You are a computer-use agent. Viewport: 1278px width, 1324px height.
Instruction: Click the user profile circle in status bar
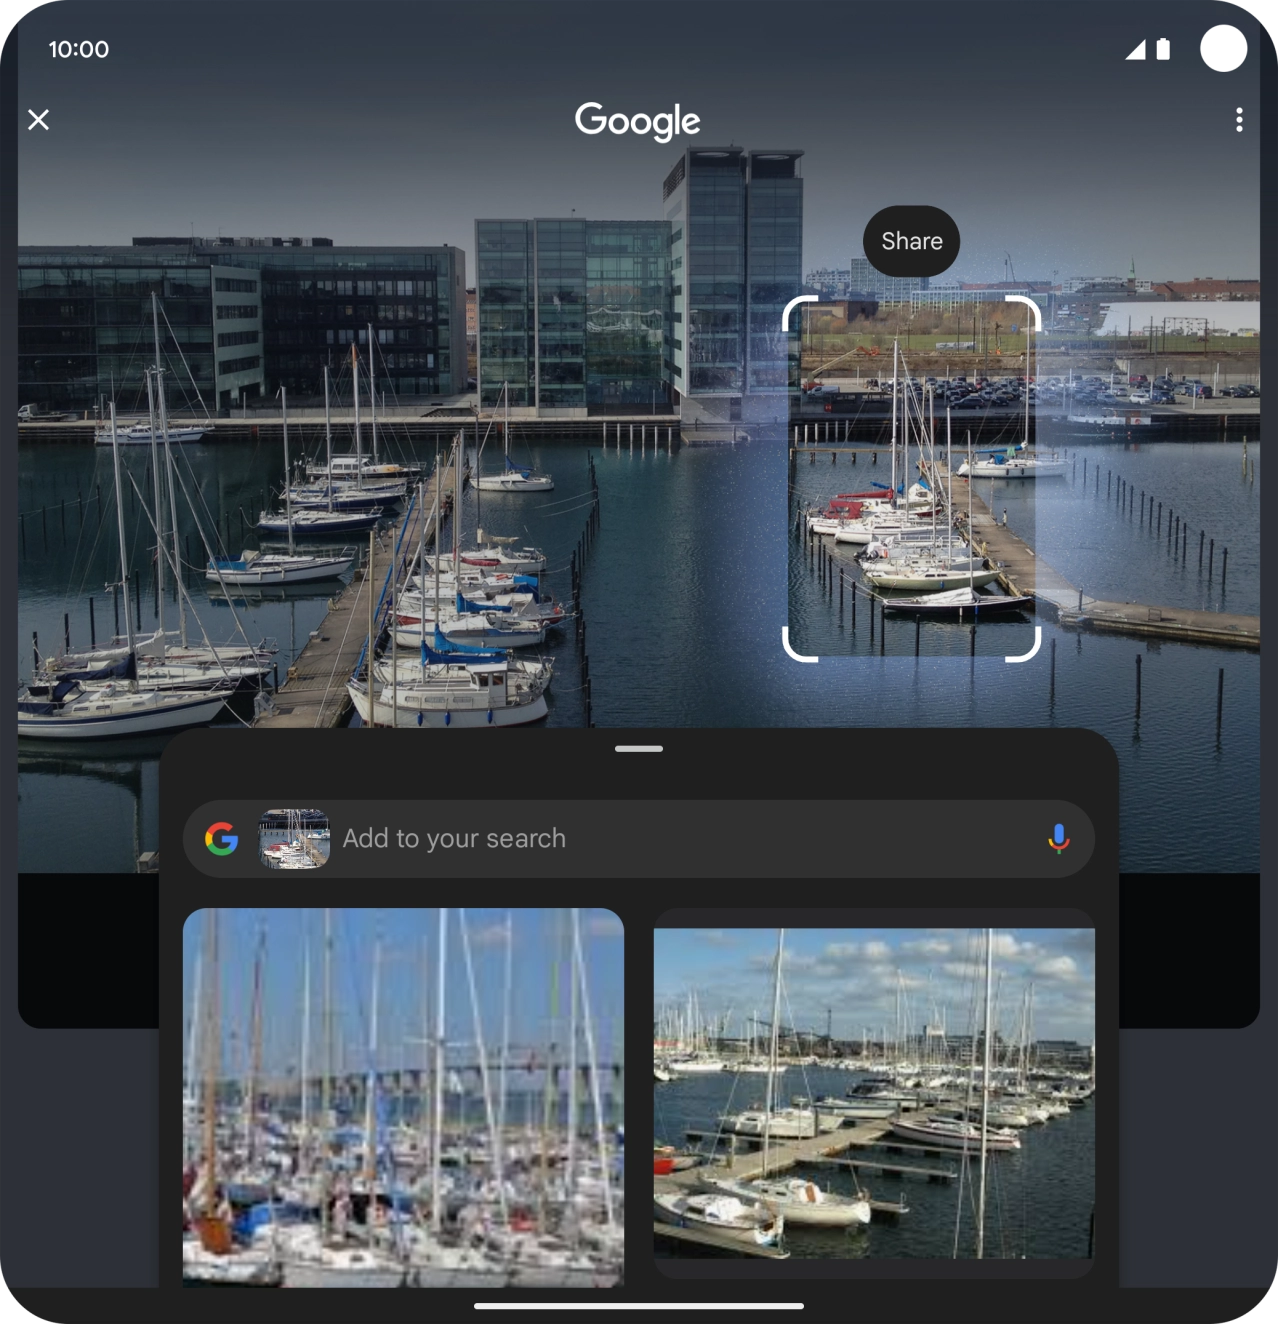(x=1222, y=49)
